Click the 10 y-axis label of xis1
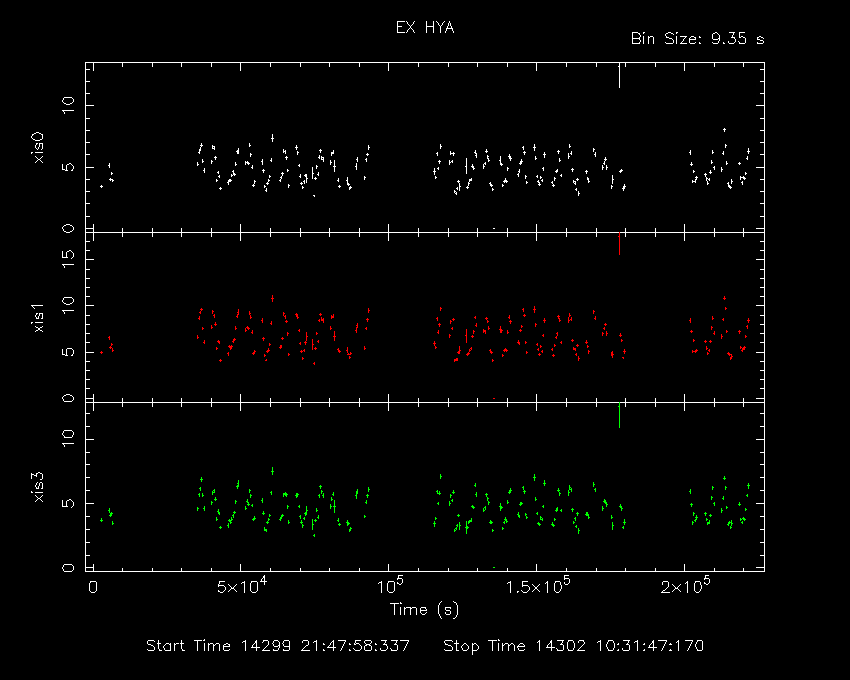Screen dimensions: 850x680 click(68, 305)
